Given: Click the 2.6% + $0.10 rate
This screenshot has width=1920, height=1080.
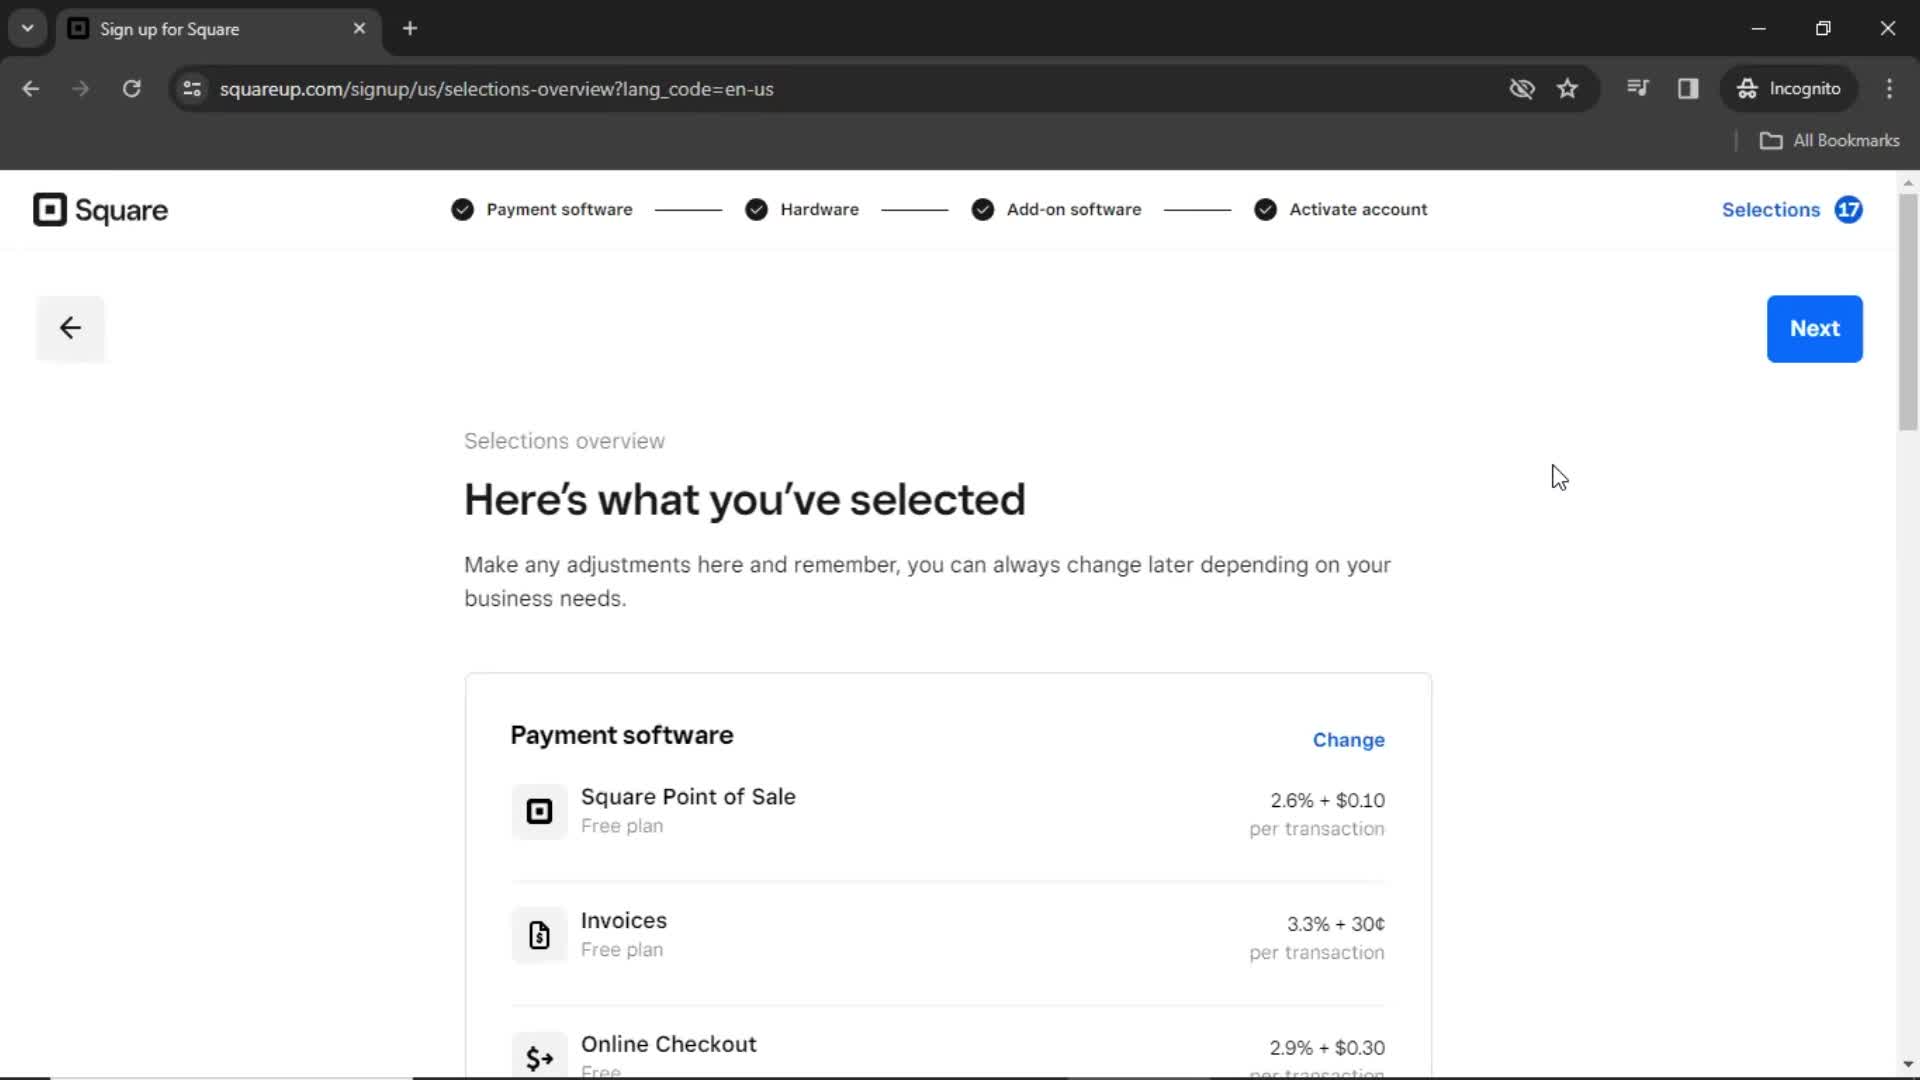Looking at the screenshot, I should pyautogui.click(x=1327, y=801).
